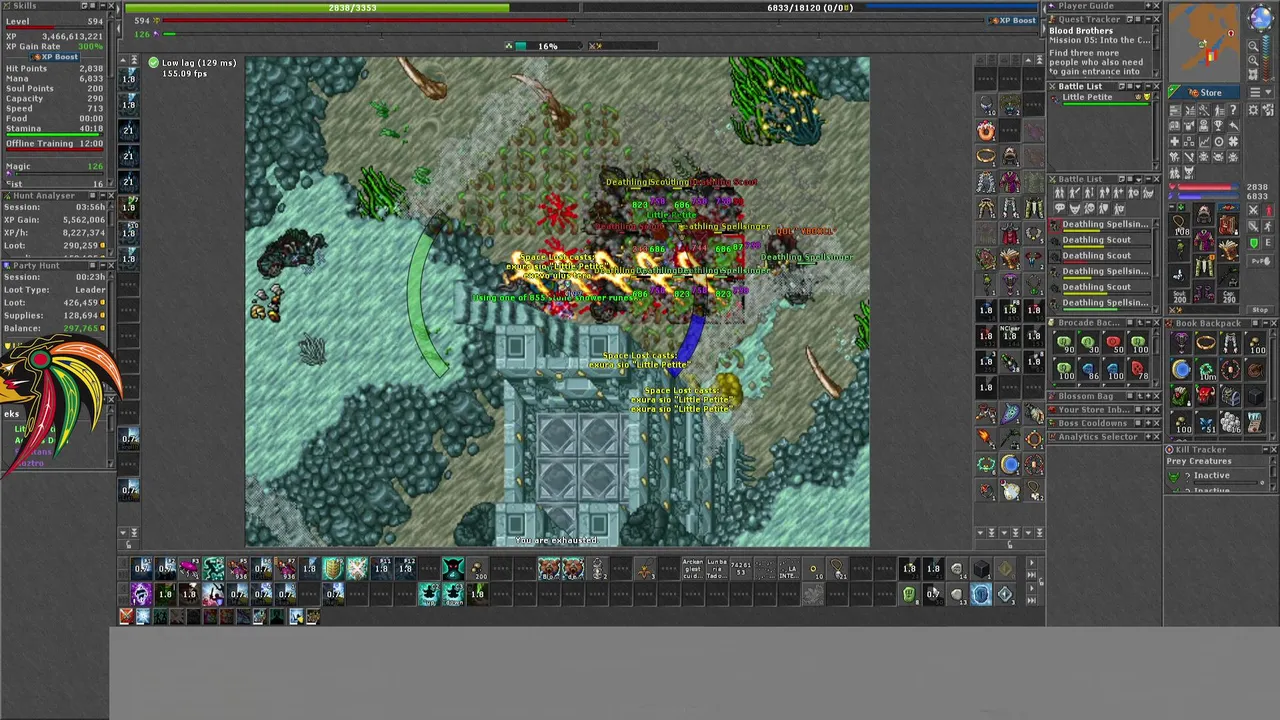This screenshot has width=1280, height=720.
Task: Select the blue moon mirror item in Book Backpack
Action: pos(1182,370)
